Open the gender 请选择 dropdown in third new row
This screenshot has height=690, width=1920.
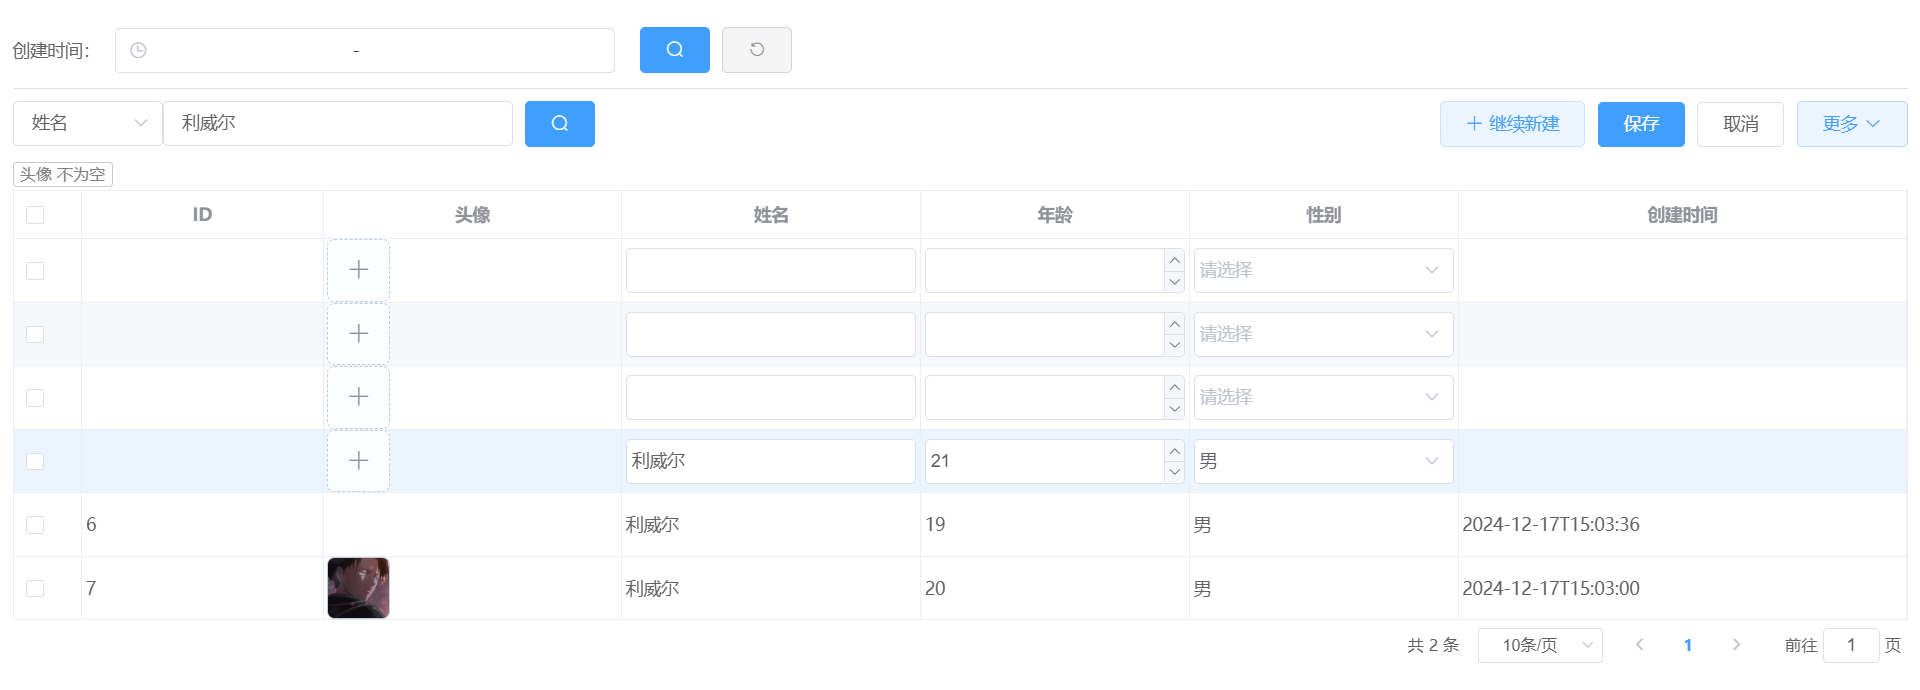pyautogui.click(x=1323, y=397)
